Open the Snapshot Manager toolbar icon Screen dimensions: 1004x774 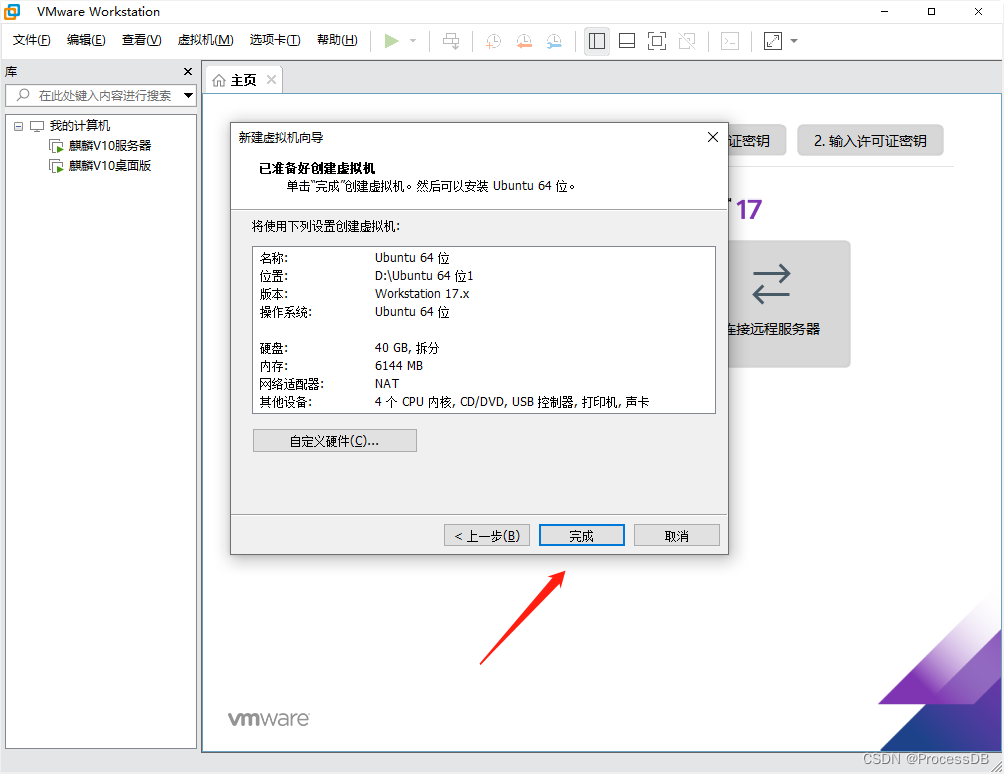(x=554, y=42)
